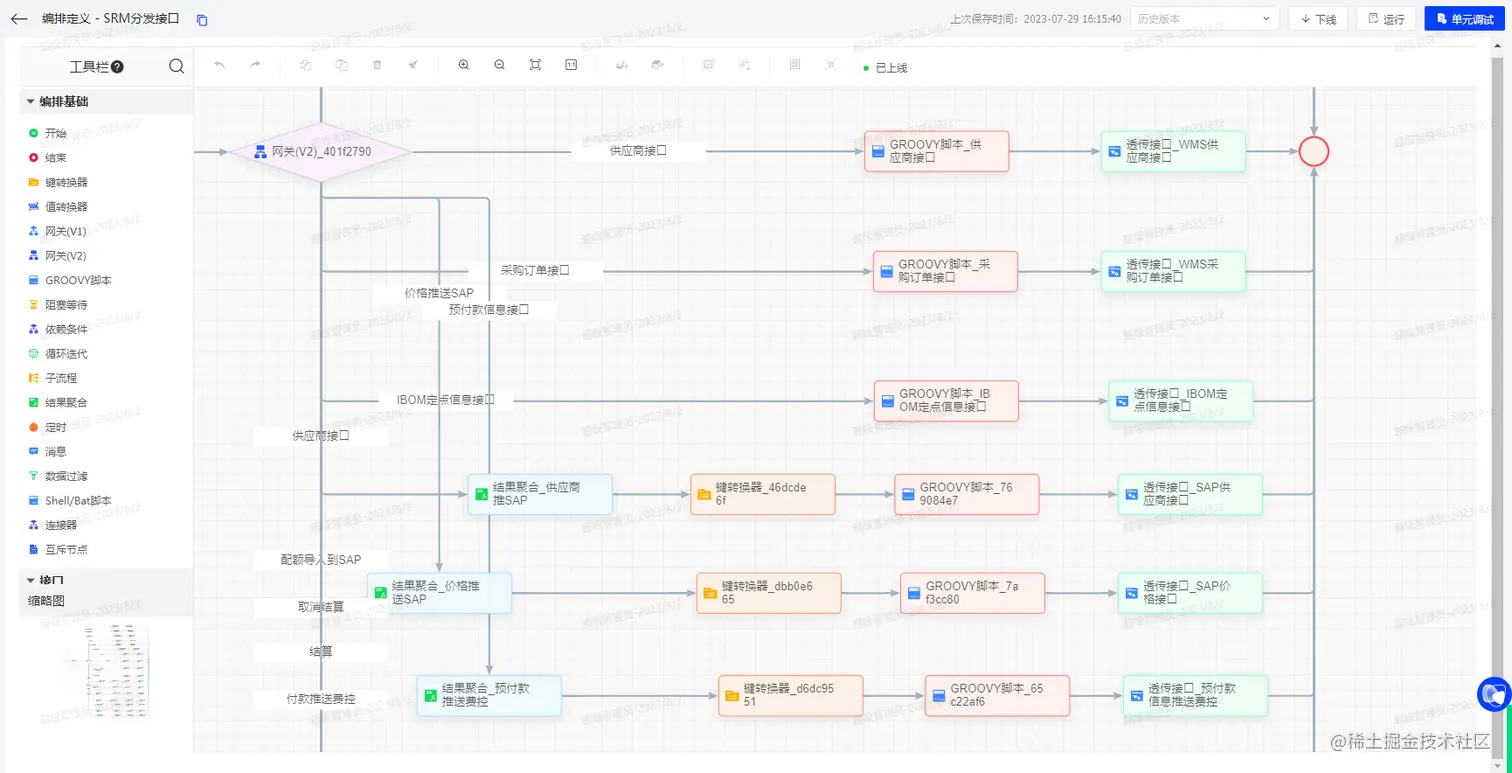The image size is (1512, 773).
Task: Select node 透传接口_WMS采购订单接口
Action: click(x=1173, y=271)
